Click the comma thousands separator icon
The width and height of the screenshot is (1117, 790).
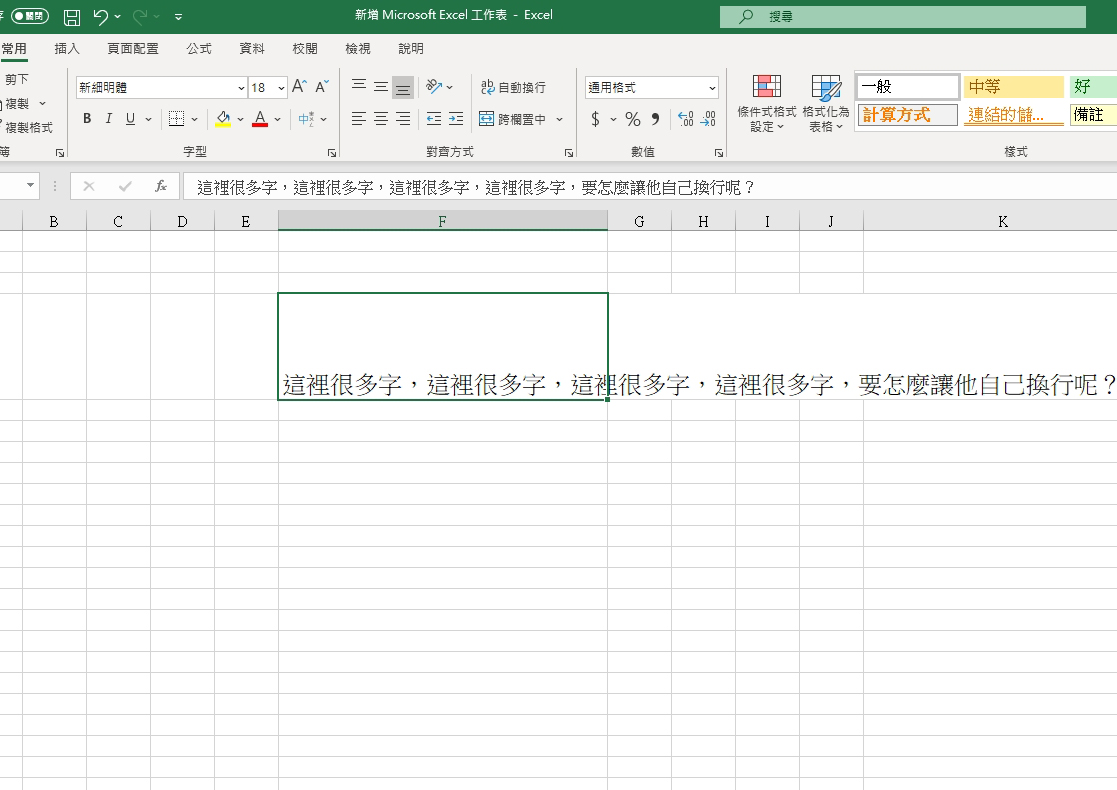pos(654,118)
